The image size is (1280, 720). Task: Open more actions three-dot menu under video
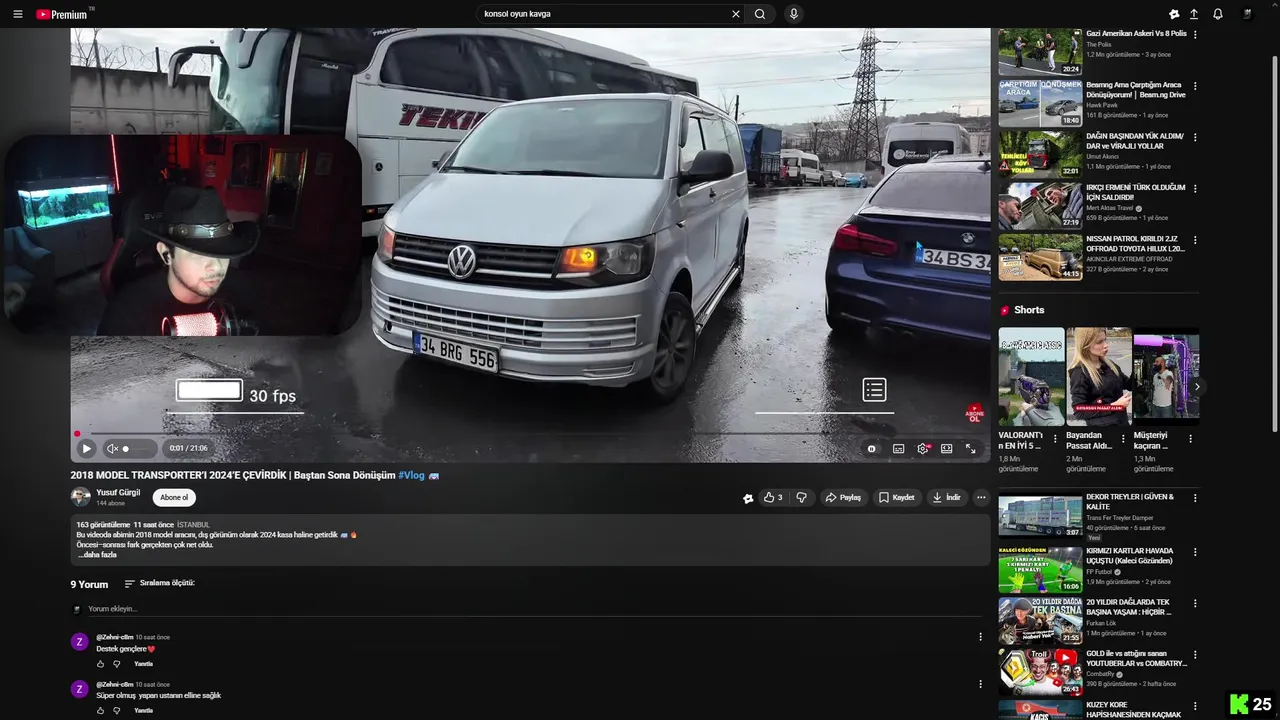tap(981, 497)
